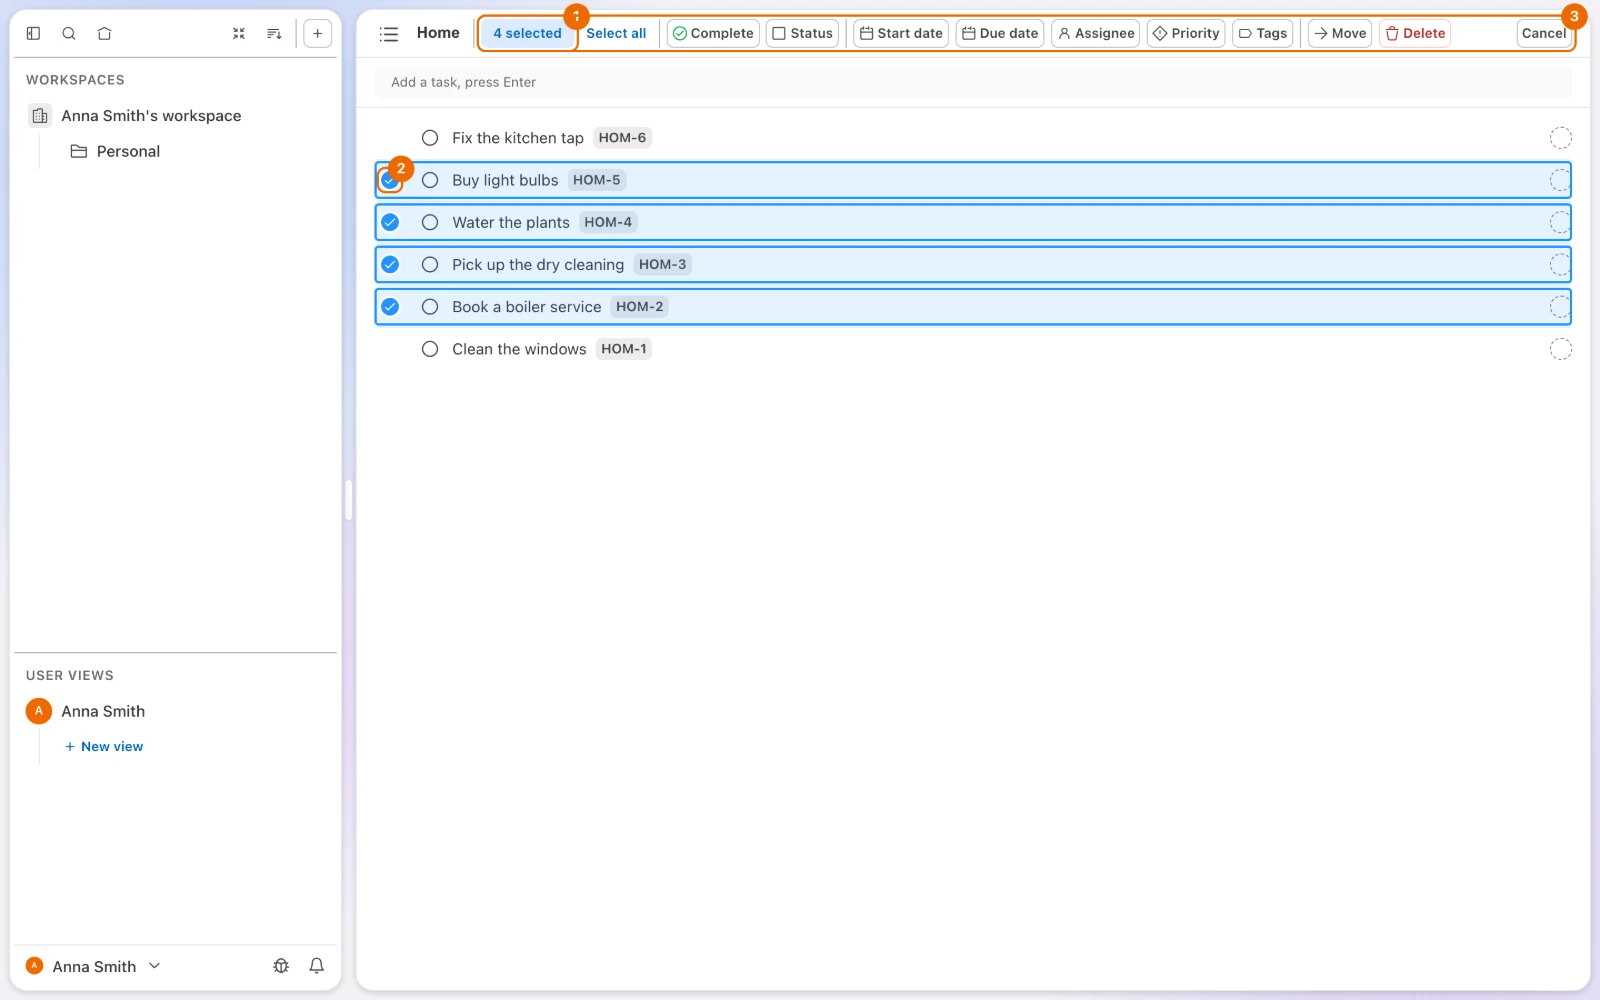Click the Home title
1600x1000 pixels.
pyautogui.click(x=438, y=33)
